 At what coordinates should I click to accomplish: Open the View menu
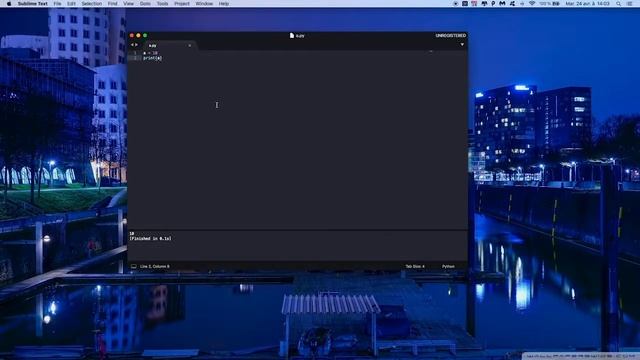coord(128,3)
